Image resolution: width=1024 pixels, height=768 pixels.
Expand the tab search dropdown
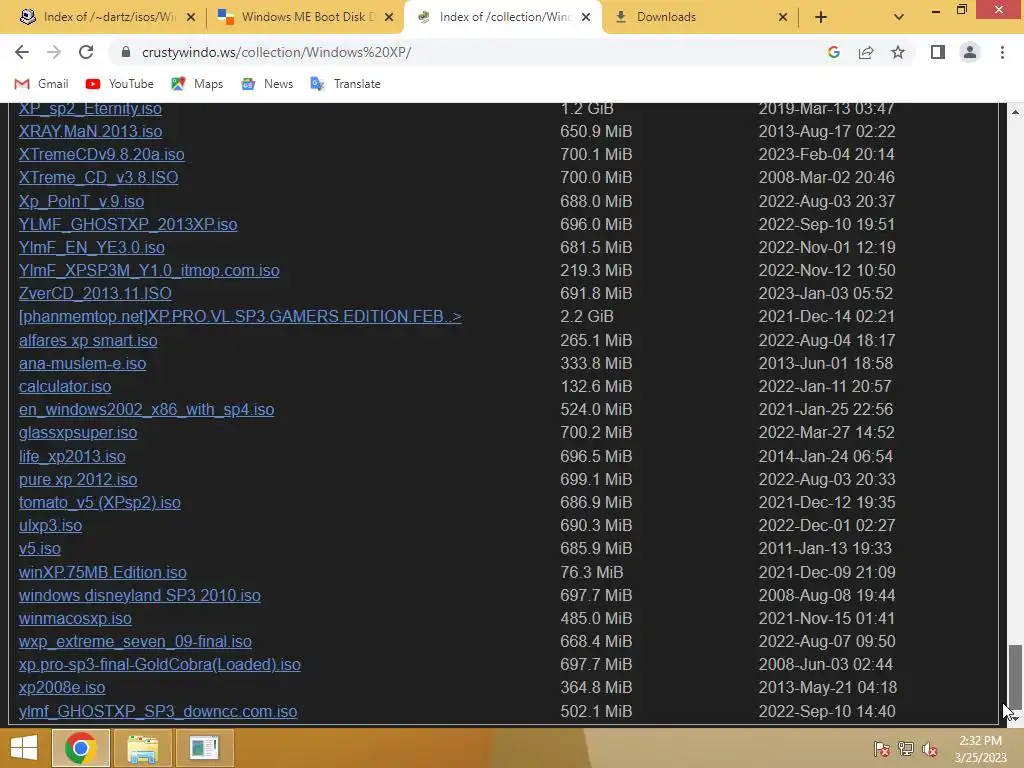[899, 17]
